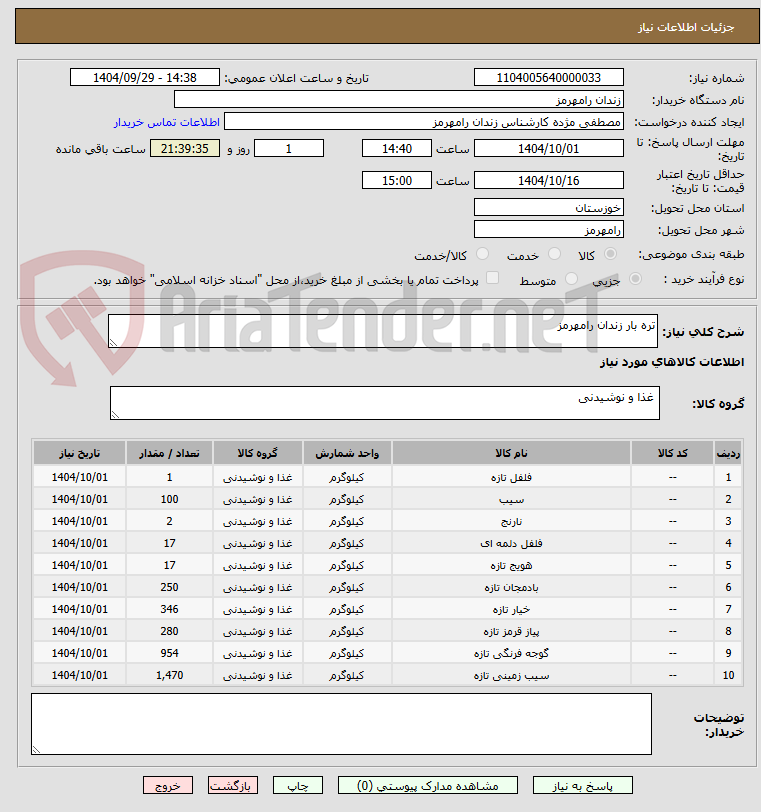Click the 'نام کالا' column header

point(511,453)
